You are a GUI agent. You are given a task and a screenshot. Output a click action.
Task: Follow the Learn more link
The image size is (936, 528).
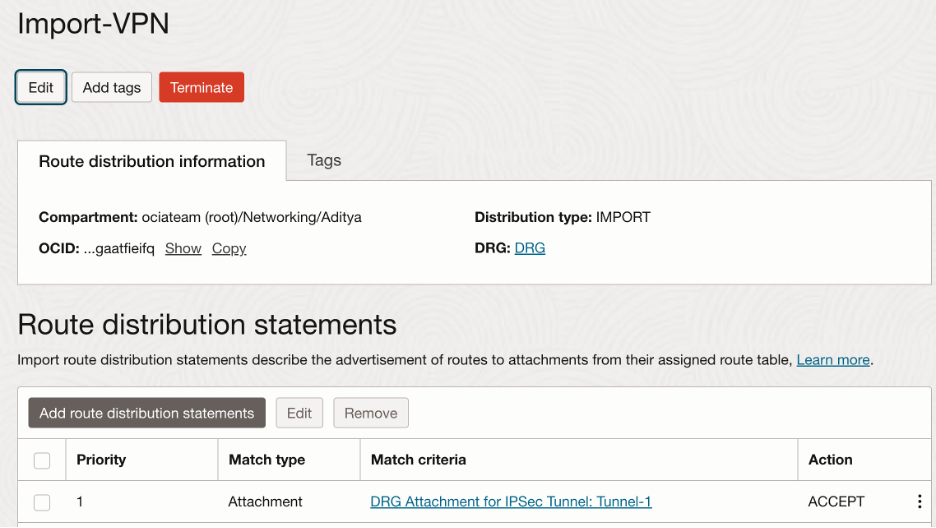833,360
